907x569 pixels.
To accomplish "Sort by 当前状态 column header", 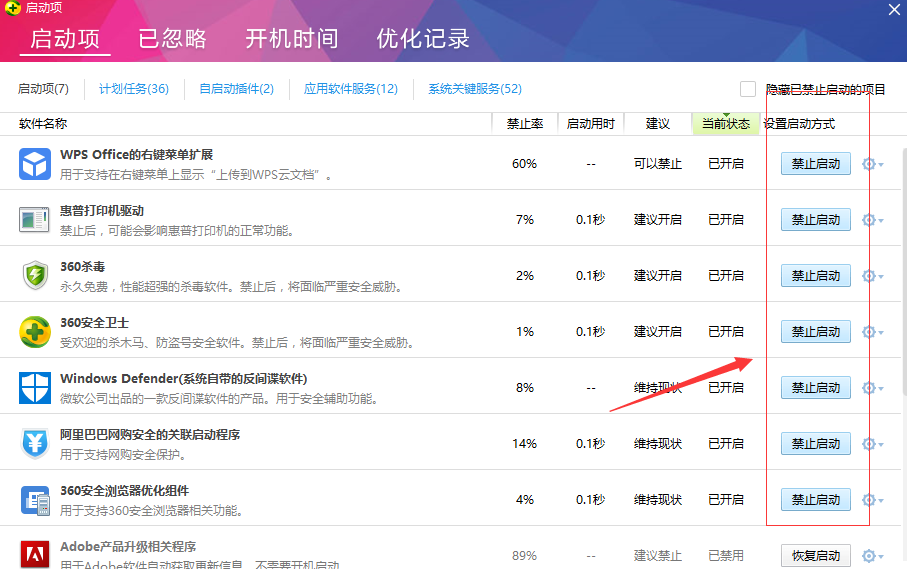I will coord(726,124).
